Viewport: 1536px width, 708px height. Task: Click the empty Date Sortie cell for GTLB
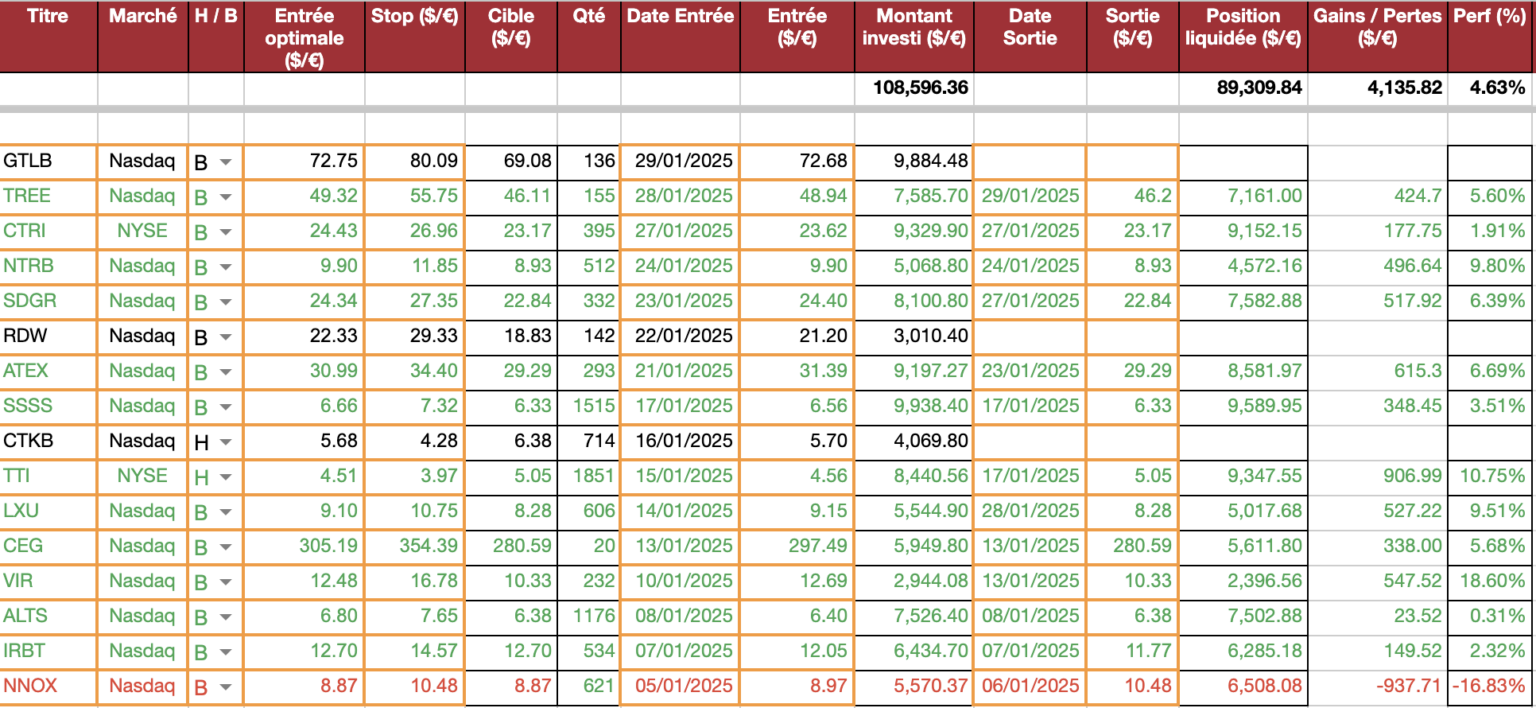point(1030,161)
